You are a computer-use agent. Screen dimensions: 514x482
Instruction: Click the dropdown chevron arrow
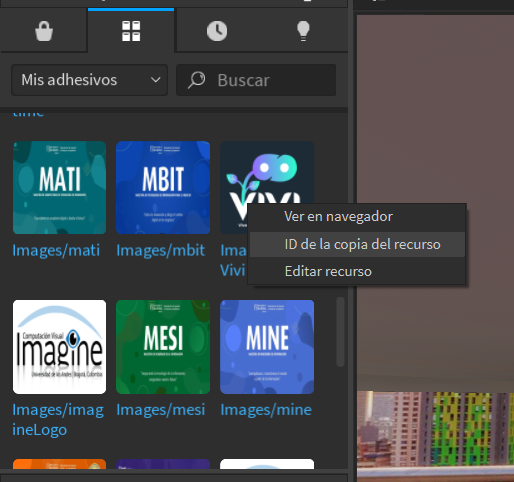click(x=155, y=80)
